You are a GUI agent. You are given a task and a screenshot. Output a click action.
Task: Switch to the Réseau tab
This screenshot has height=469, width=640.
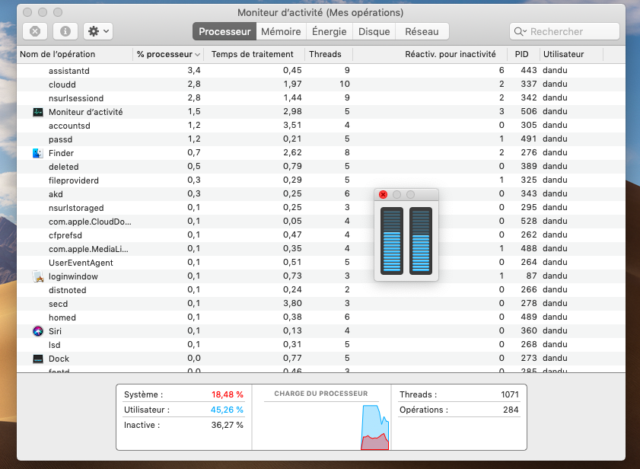click(422, 31)
